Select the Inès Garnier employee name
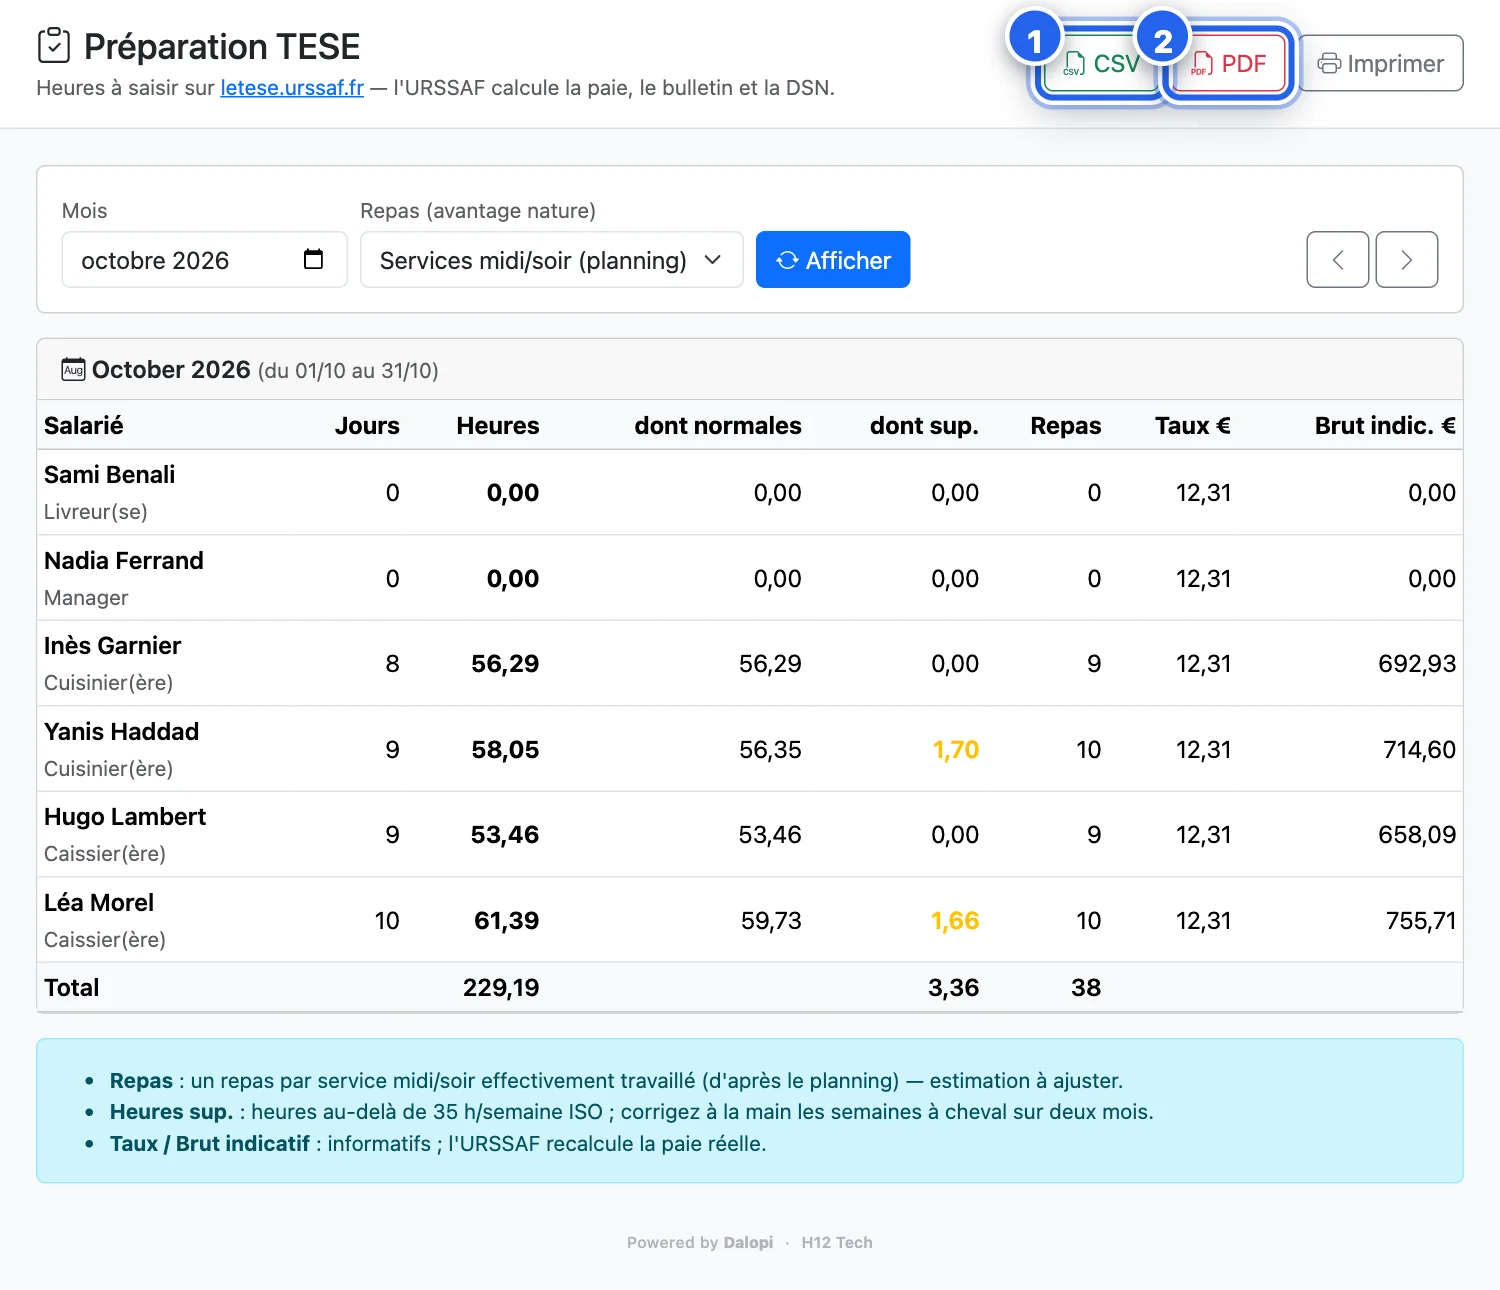This screenshot has width=1500, height=1290. (x=113, y=646)
